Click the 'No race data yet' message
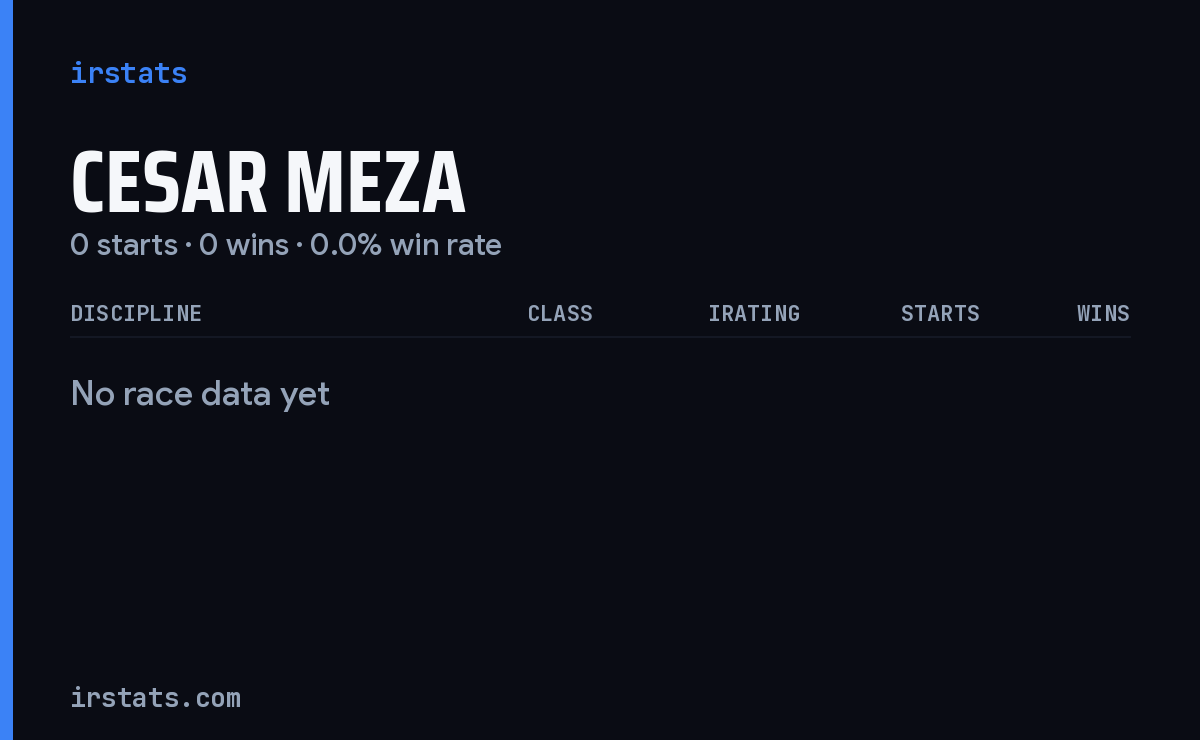 click(x=200, y=394)
